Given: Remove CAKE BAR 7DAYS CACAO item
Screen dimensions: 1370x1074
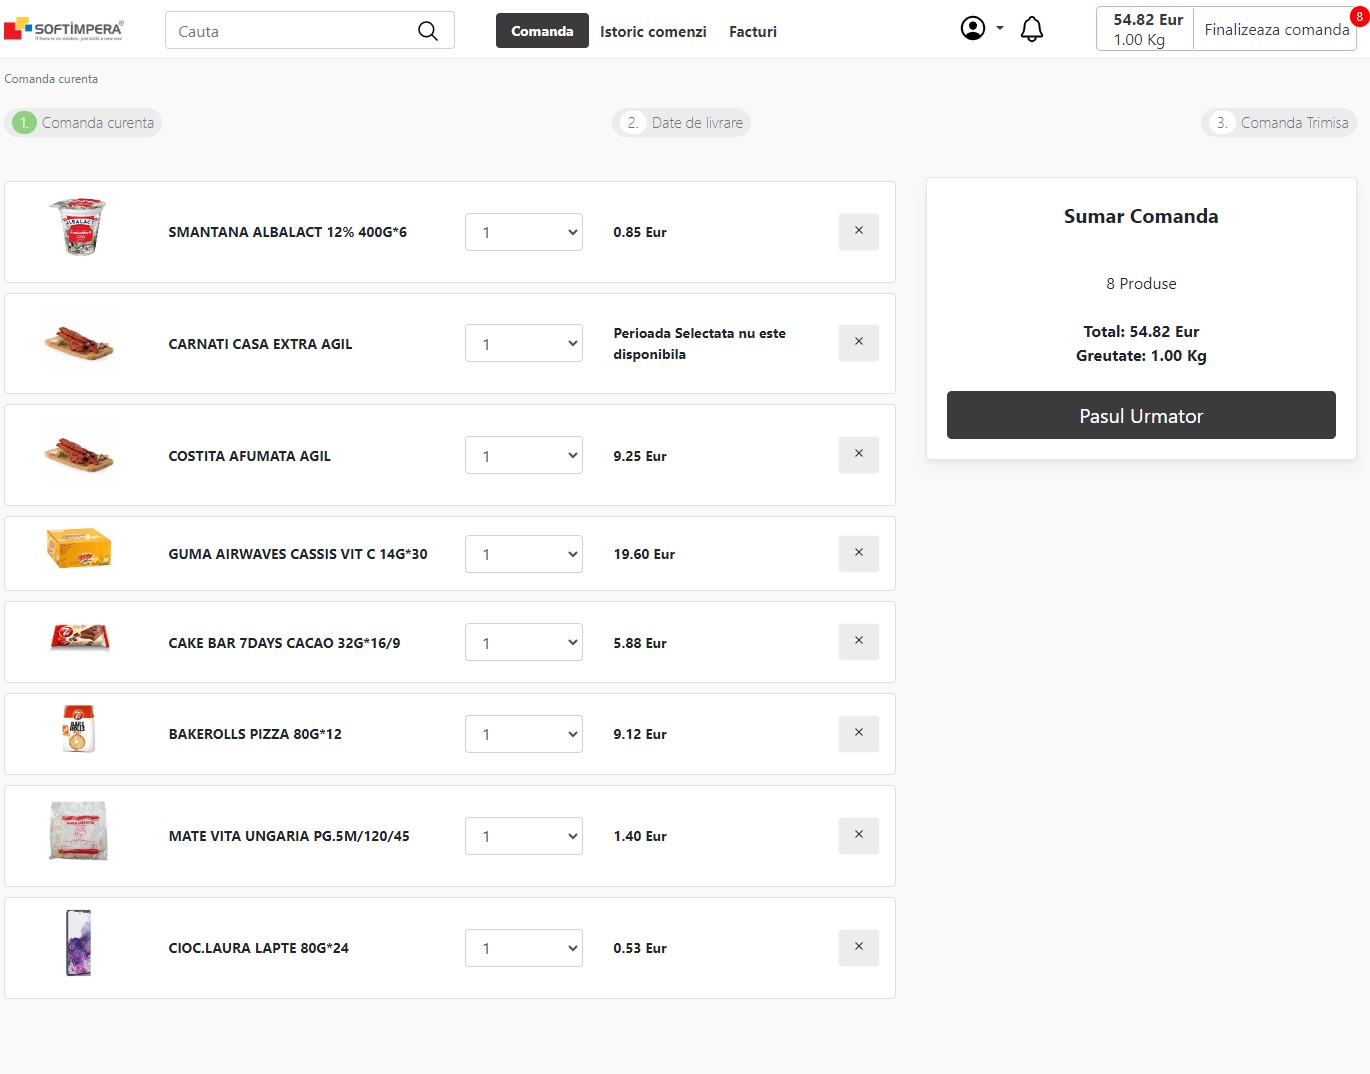Looking at the screenshot, I should pyautogui.click(x=859, y=641).
